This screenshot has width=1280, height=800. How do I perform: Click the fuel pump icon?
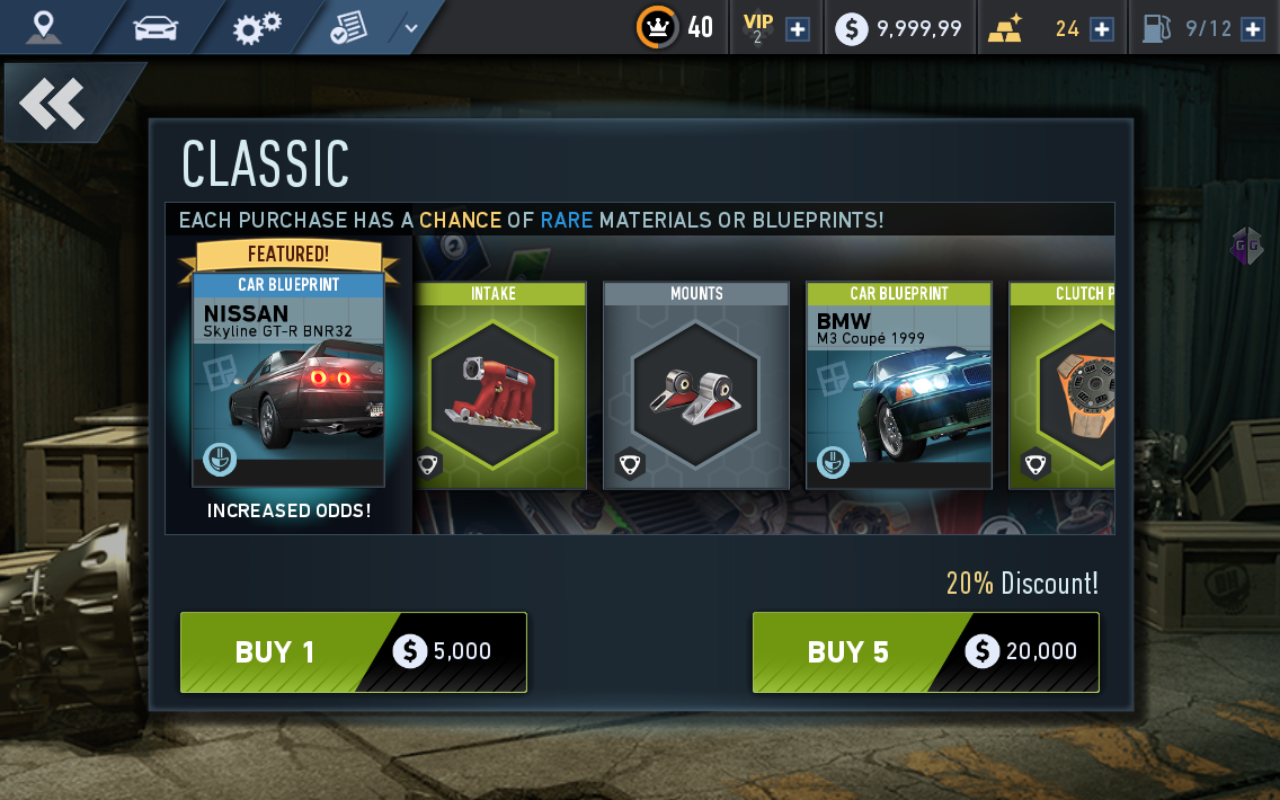[x=1156, y=28]
